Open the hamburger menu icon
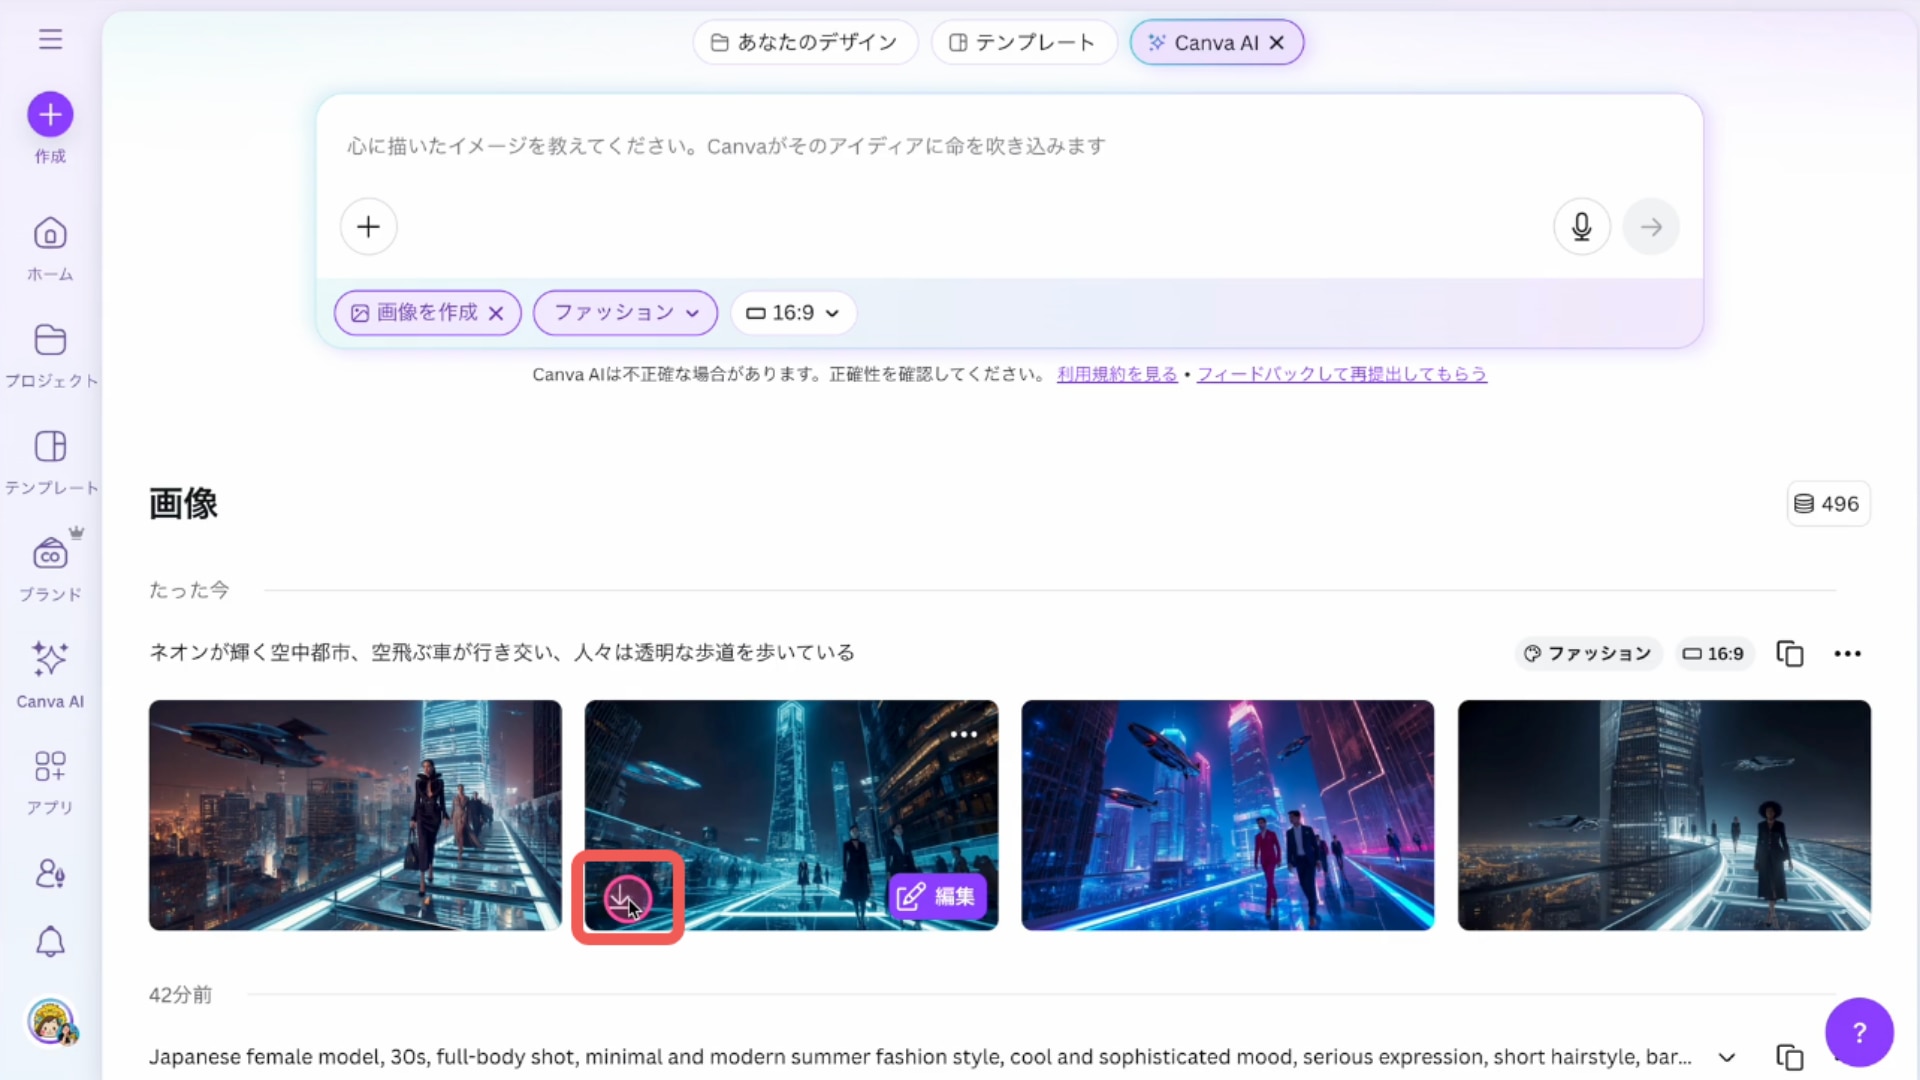The image size is (1920, 1080). [50, 39]
